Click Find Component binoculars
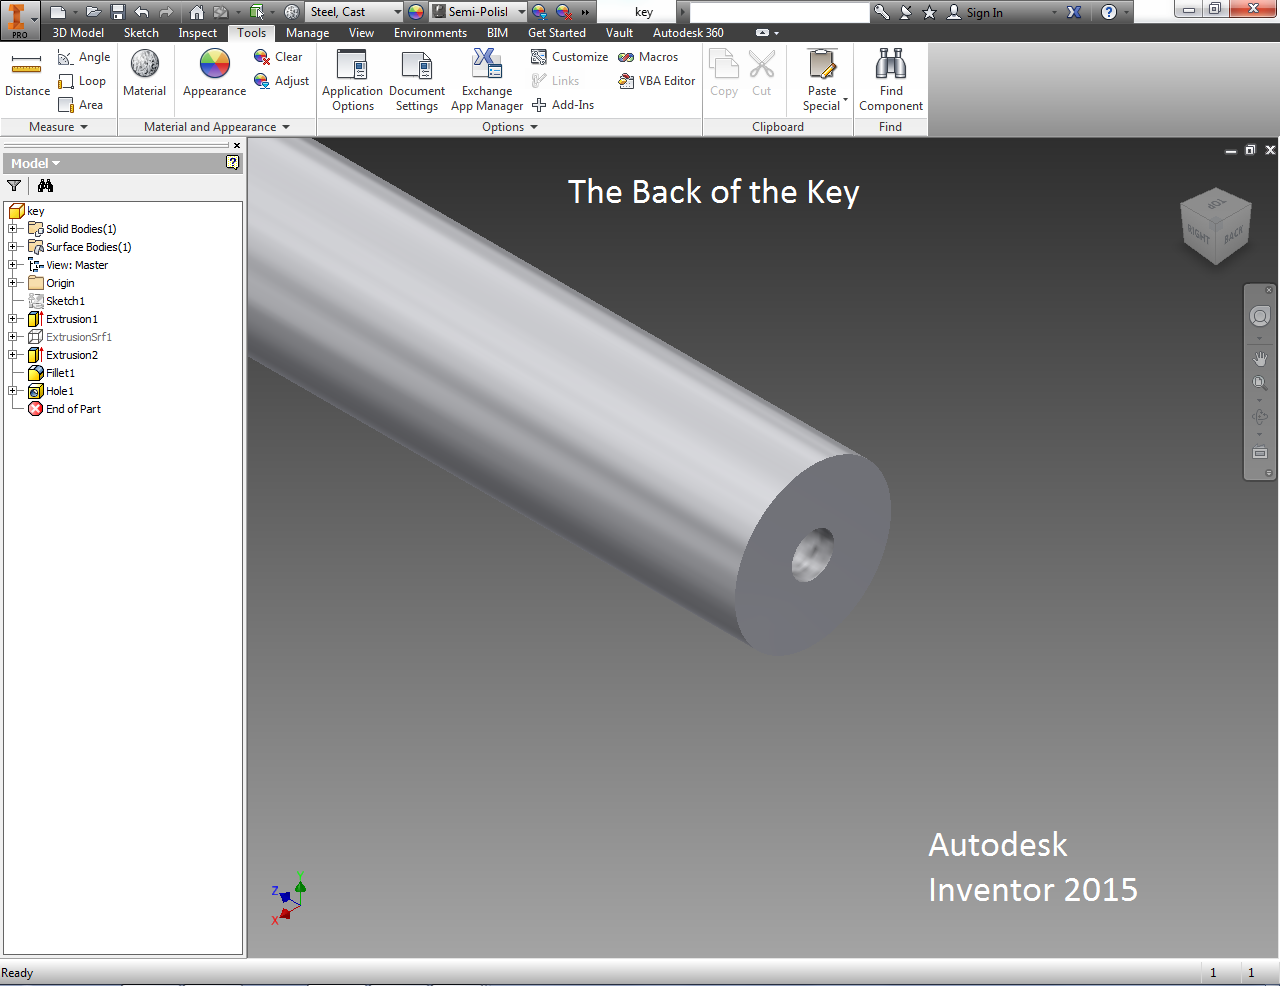1280x986 pixels. click(891, 80)
